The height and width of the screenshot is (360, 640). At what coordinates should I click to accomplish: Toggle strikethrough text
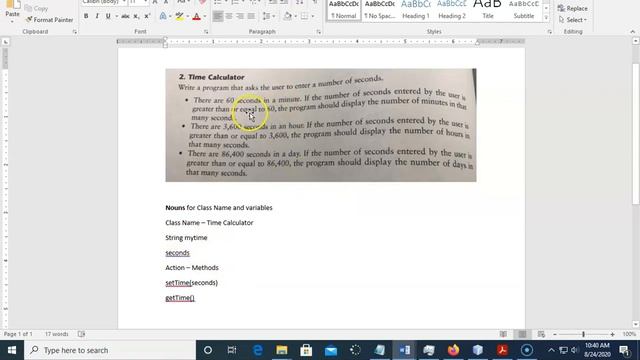pos(126,16)
